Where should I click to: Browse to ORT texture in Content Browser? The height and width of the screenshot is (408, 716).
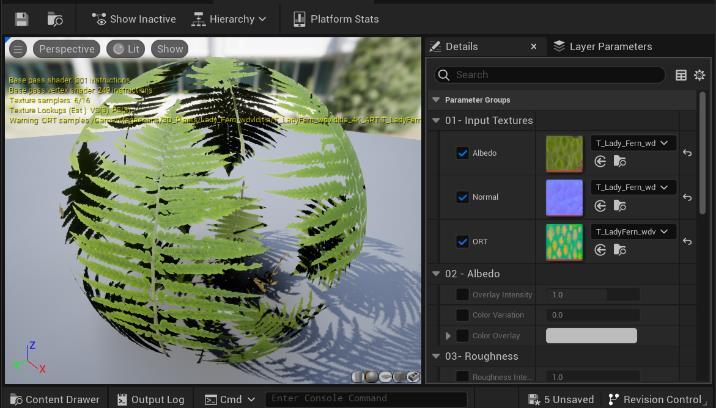click(620, 250)
